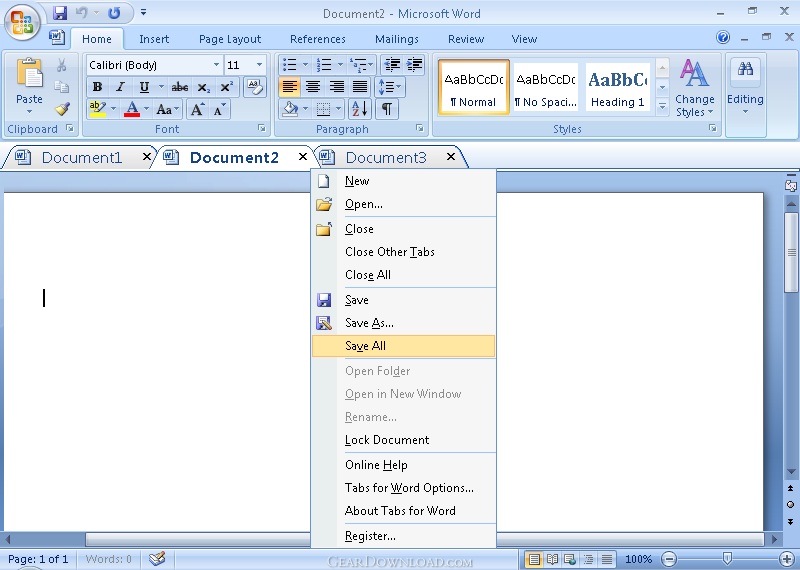Screen dimensions: 800x570
Task: Click the zoom slider handle
Action: click(728, 559)
